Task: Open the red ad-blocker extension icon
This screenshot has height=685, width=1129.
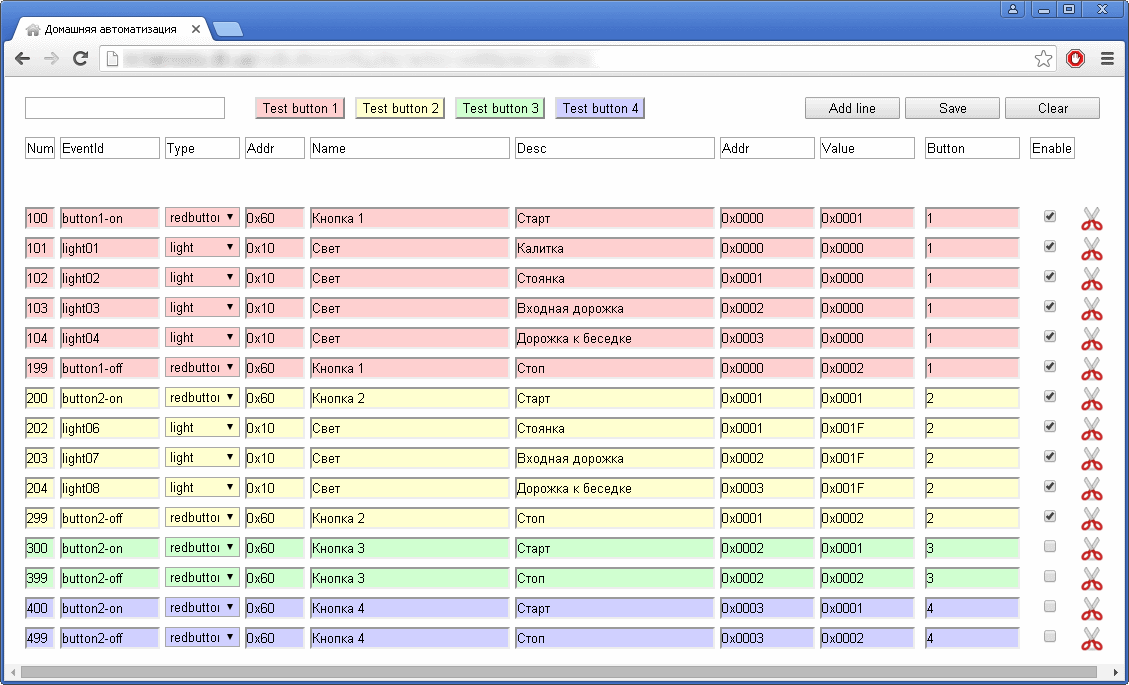Action: point(1075,58)
